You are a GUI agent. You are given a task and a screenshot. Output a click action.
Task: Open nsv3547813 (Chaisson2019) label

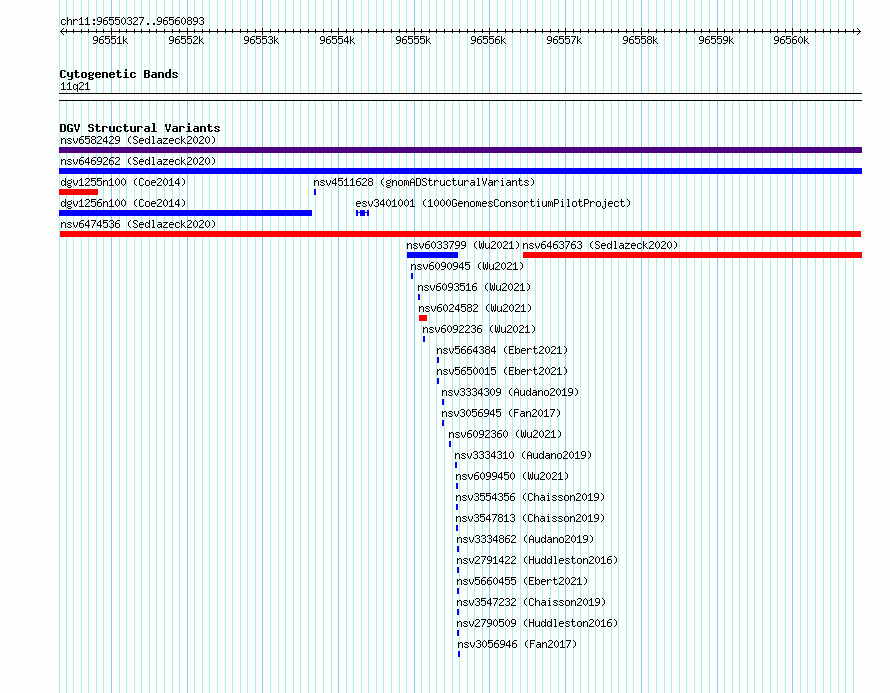(530, 518)
